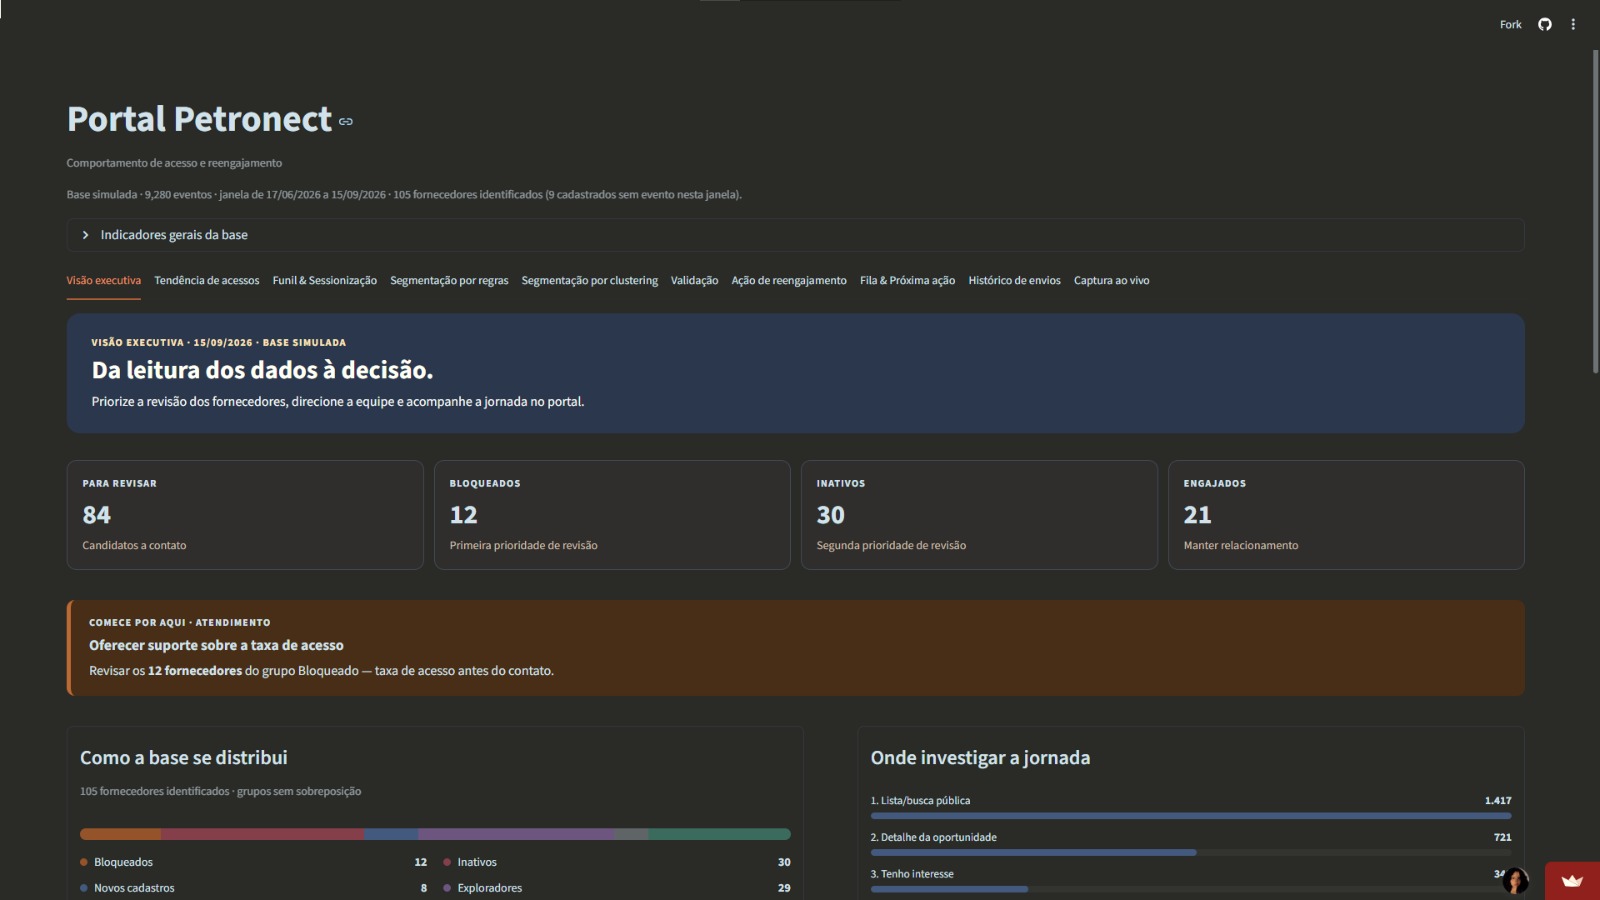
Task: Click the page vertical scrollbar
Action: coord(1595,211)
